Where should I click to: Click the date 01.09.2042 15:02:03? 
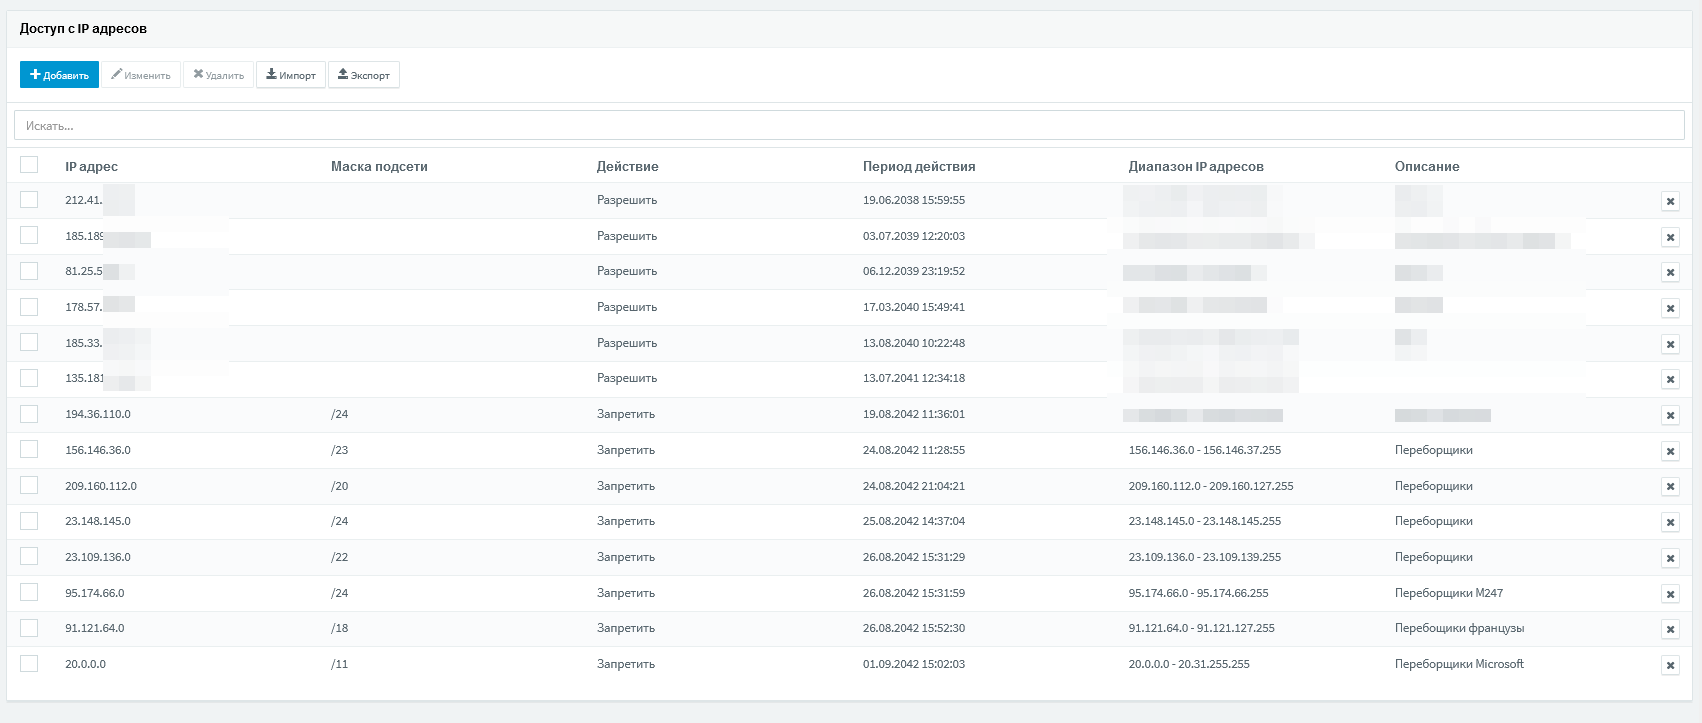(914, 664)
